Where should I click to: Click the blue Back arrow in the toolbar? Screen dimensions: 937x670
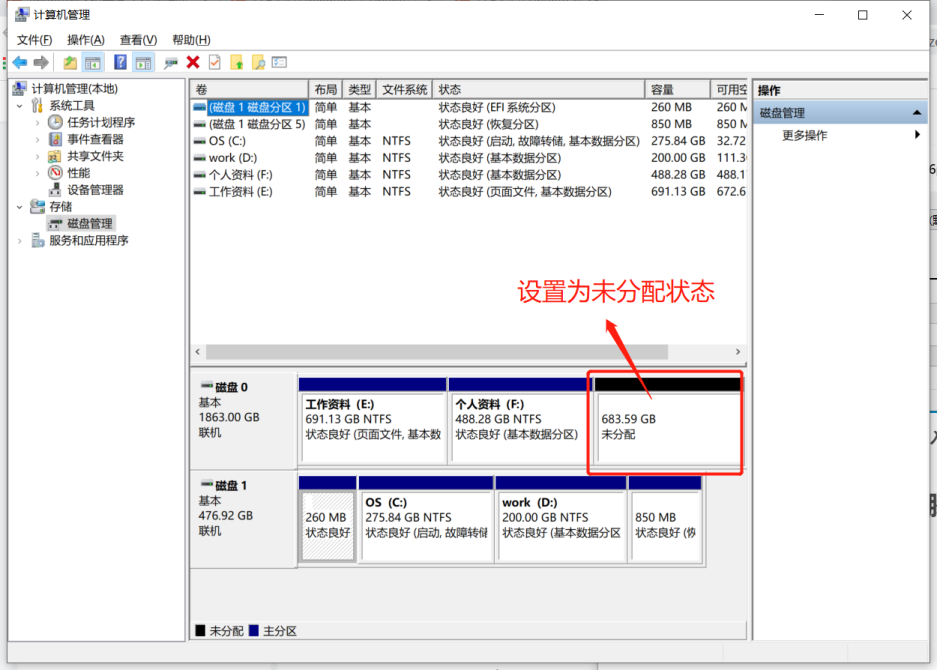tap(20, 62)
